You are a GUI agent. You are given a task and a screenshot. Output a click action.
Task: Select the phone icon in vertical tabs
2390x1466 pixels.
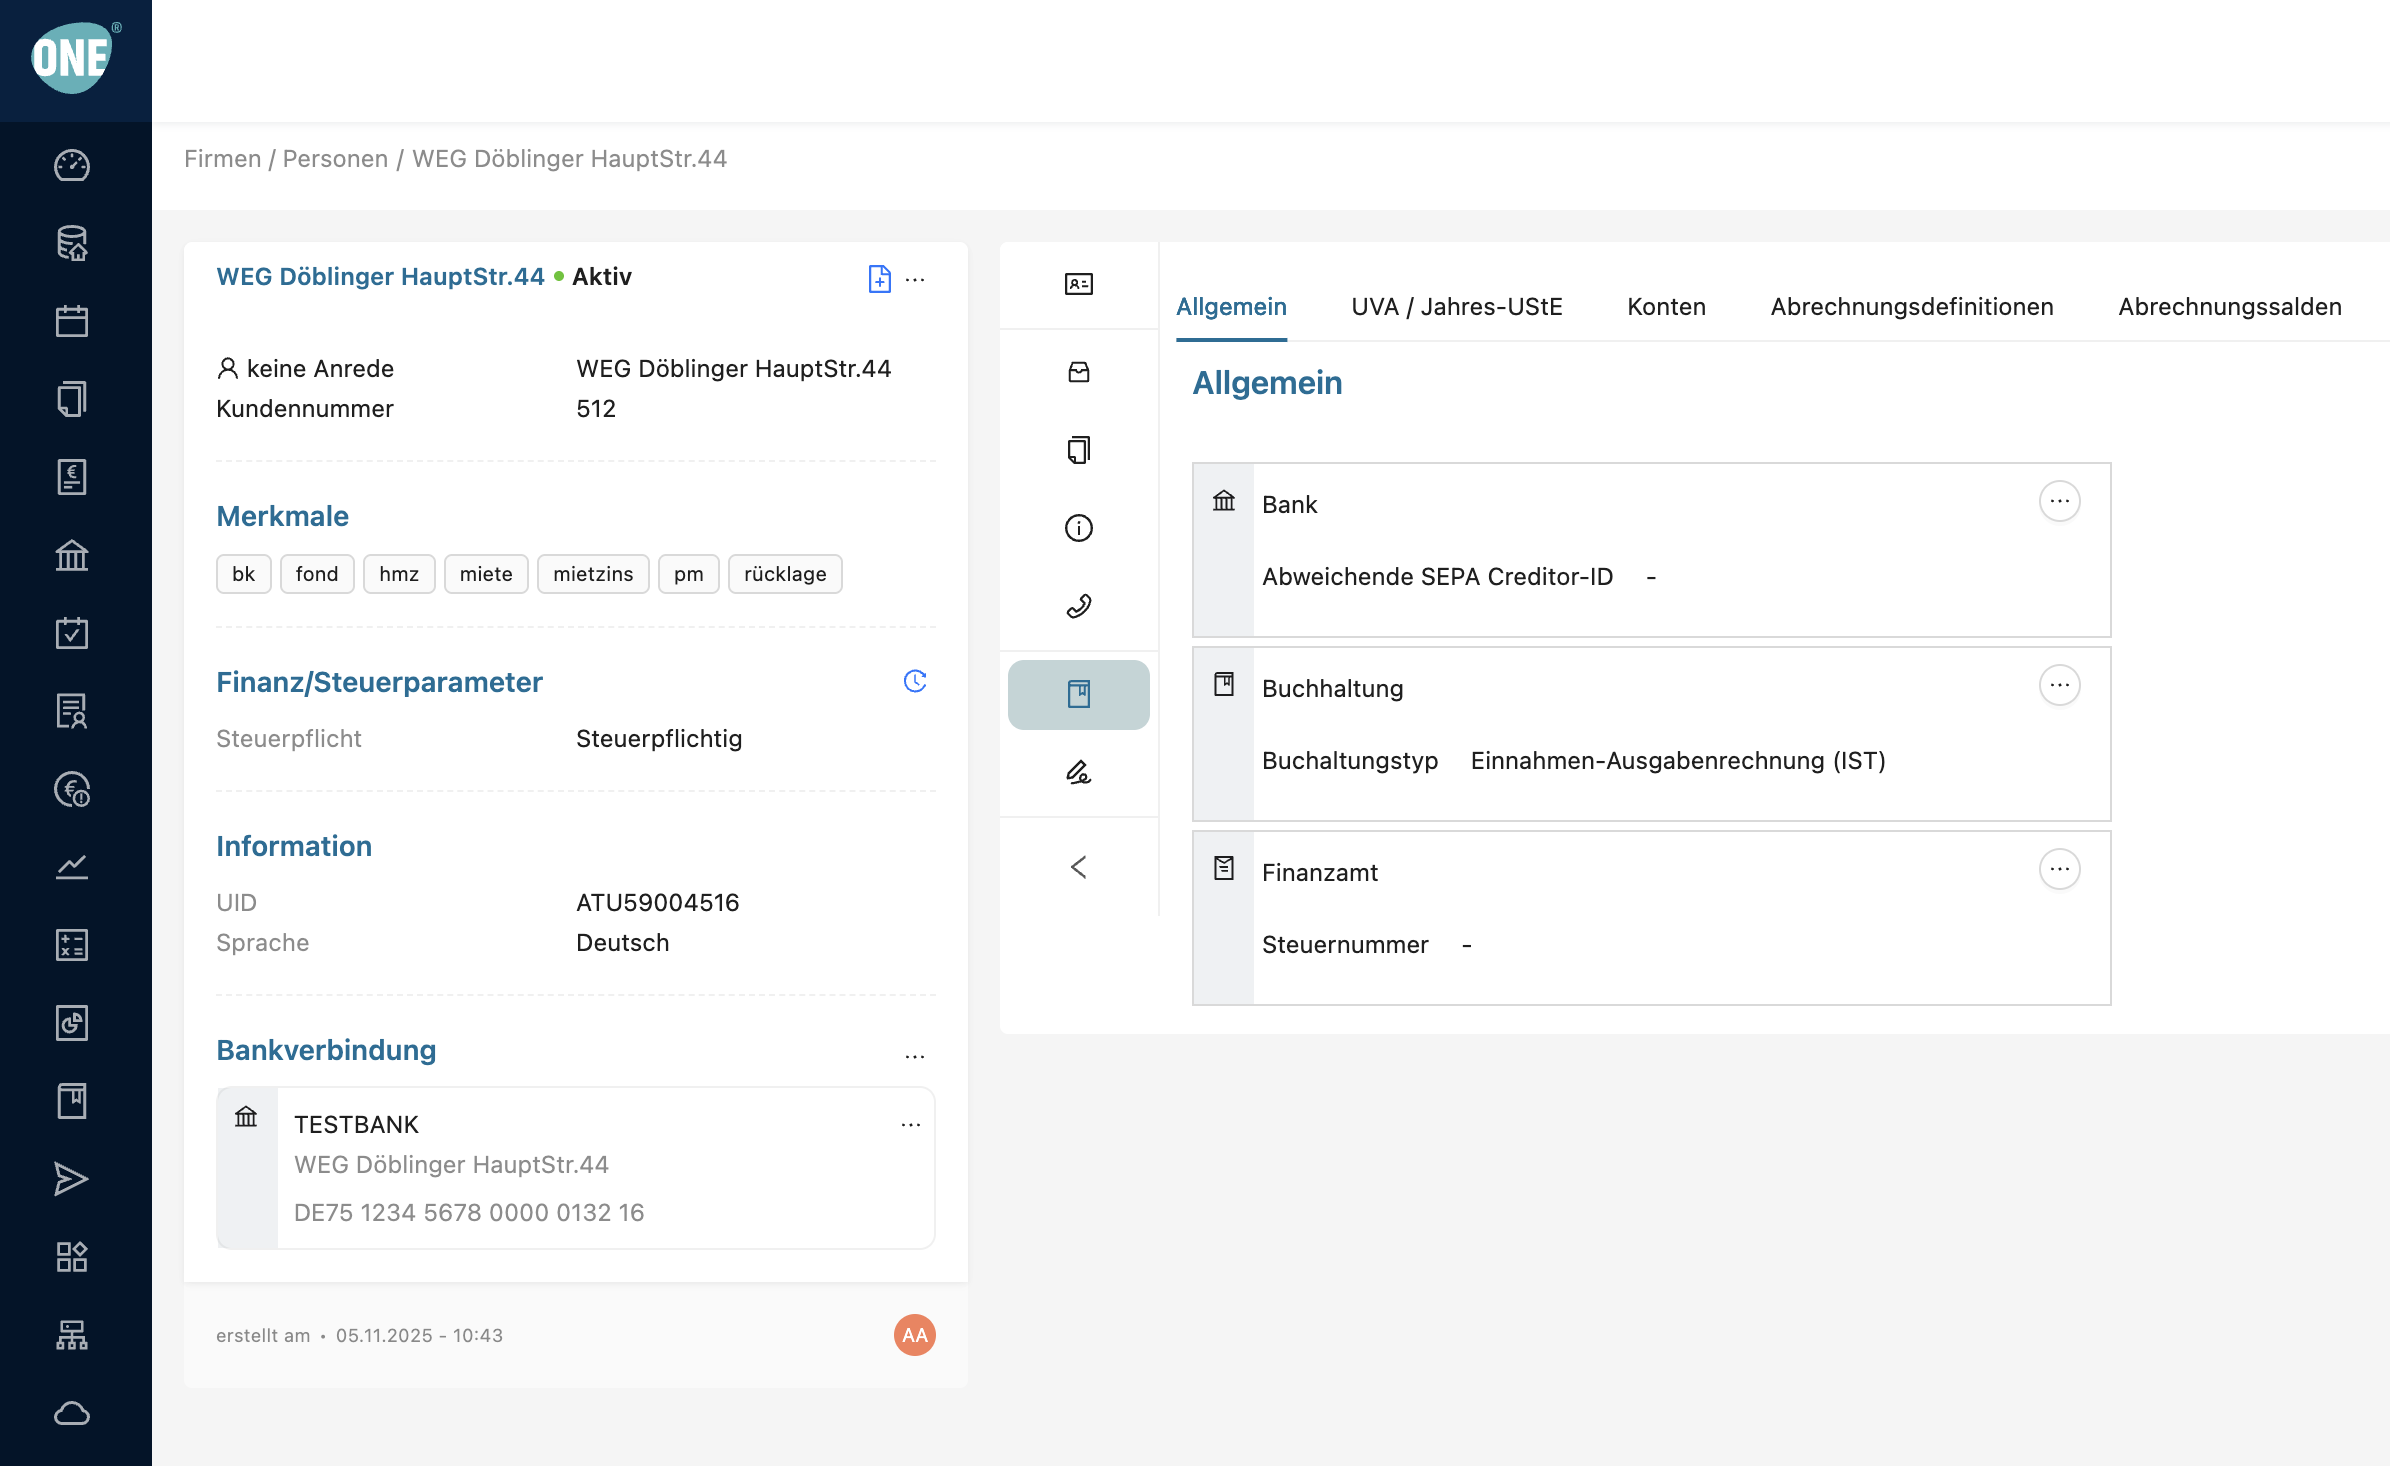pos(1078,606)
